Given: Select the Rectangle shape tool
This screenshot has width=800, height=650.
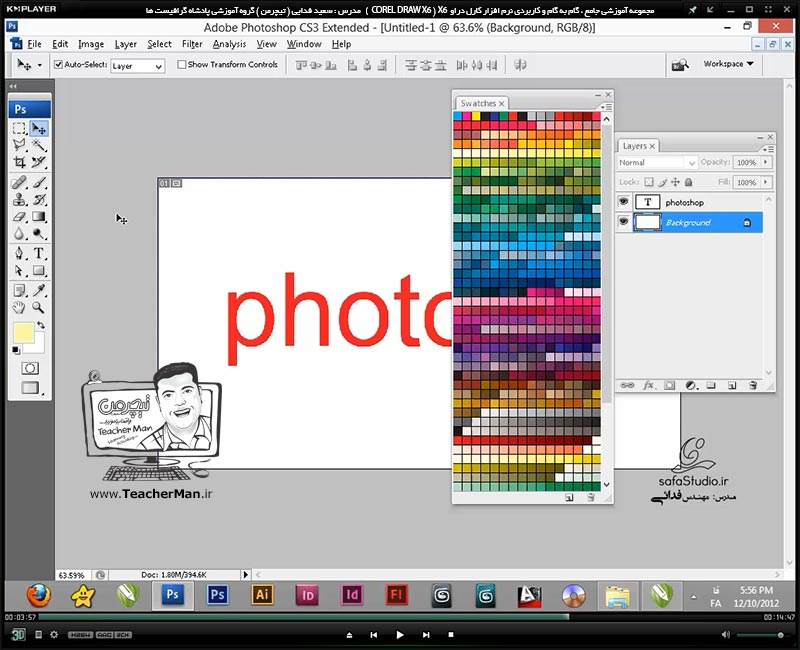Looking at the screenshot, I should click(39, 270).
